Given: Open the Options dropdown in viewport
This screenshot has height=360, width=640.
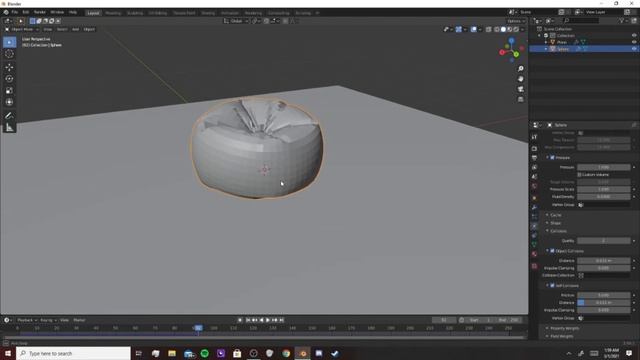Looking at the screenshot, I should click(516, 21).
